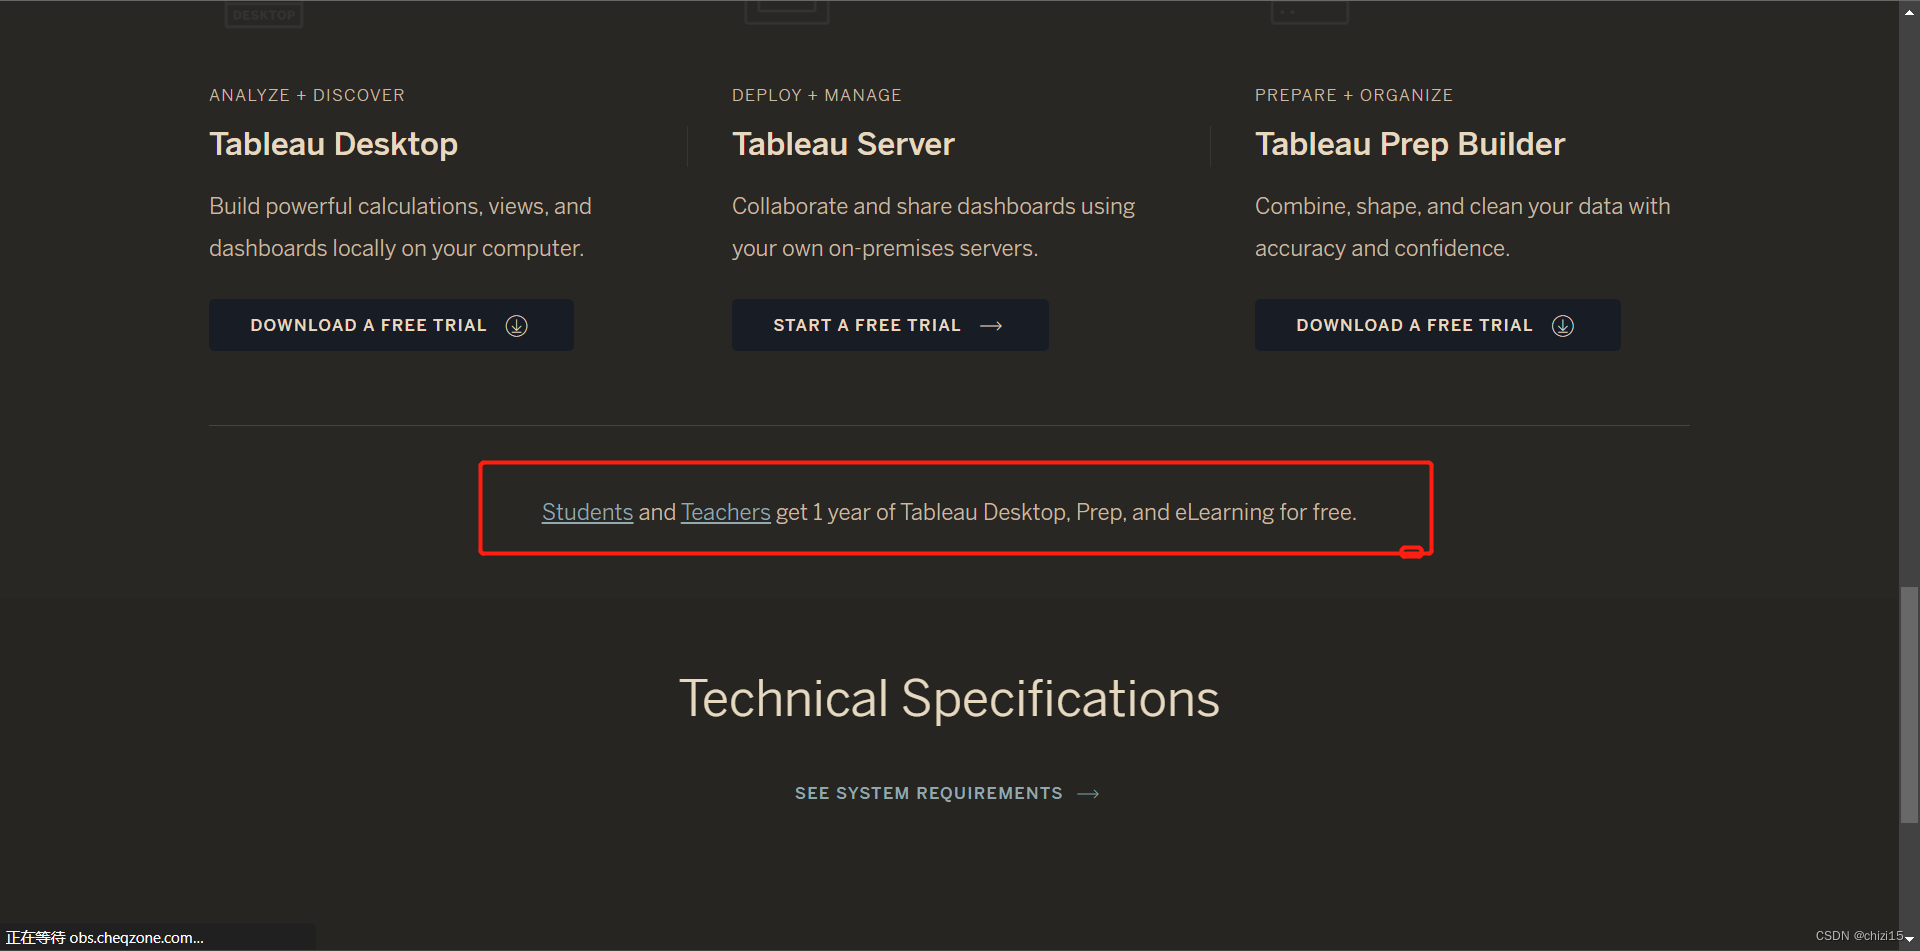Click the scrollbar down arrow
This screenshot has height=951, width=1920.
coord(1909,940)
